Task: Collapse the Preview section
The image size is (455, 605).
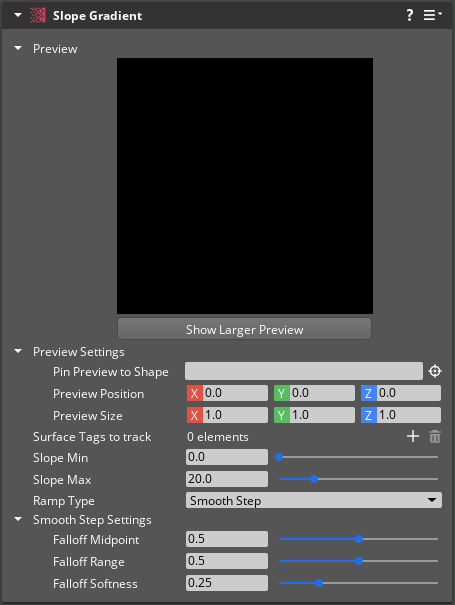Action: click(x=18, y=49)
